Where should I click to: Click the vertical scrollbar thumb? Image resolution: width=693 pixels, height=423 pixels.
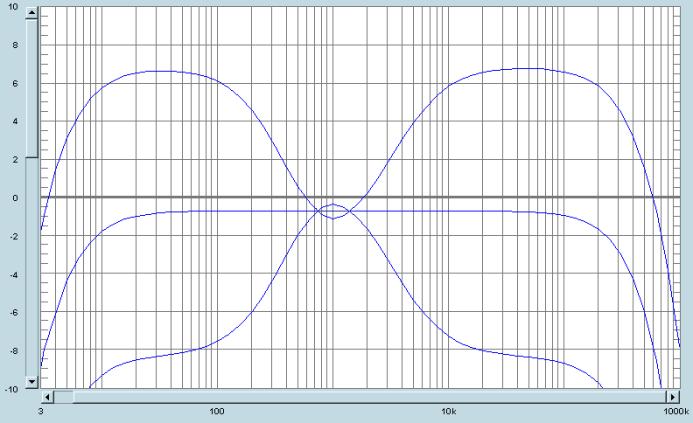coord(32,88)
